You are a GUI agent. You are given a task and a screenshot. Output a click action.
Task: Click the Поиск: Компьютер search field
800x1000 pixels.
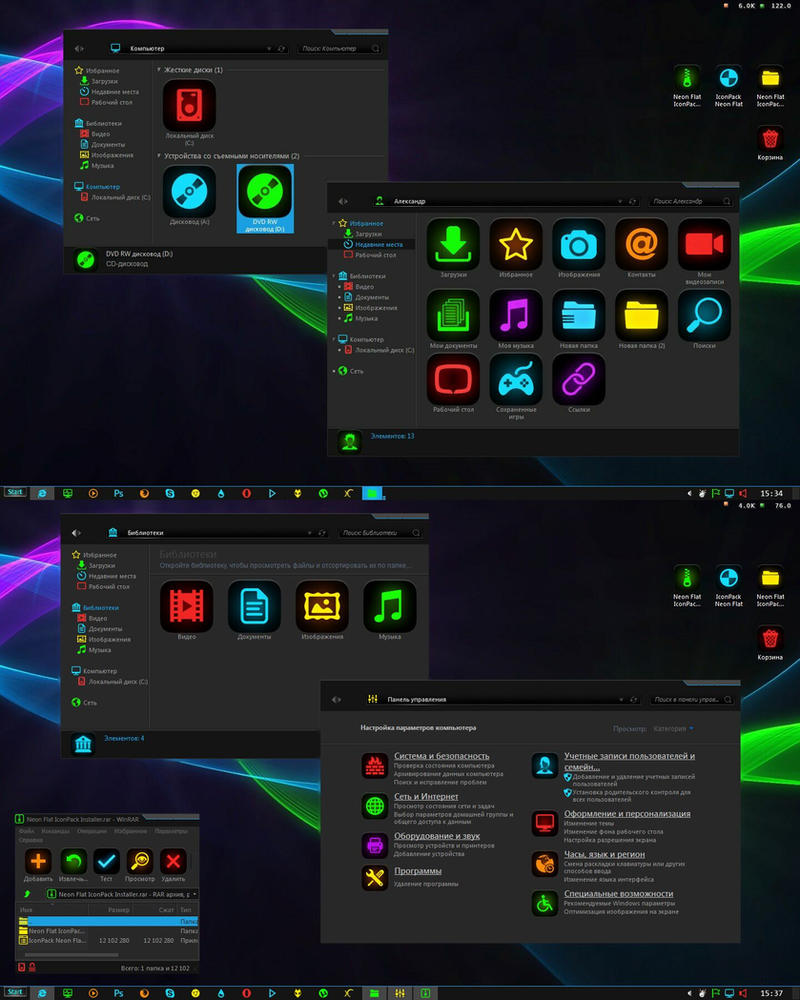coord(333,48)
